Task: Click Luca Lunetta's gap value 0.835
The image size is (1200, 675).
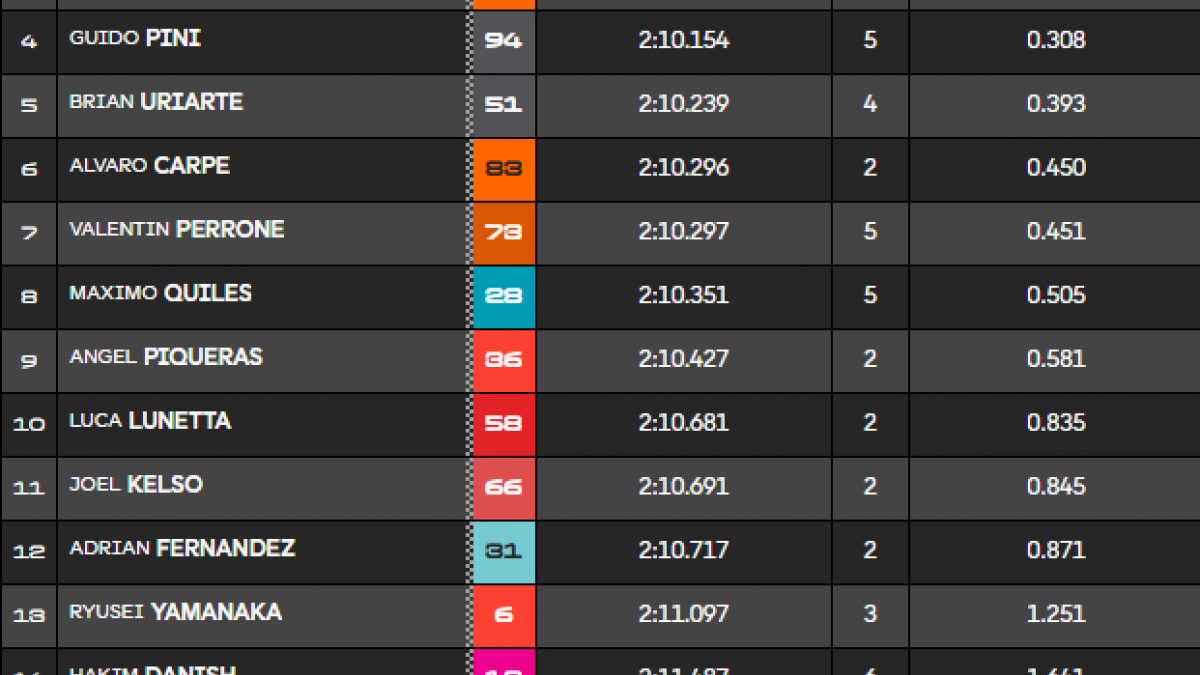Action: (x=1056, y=423)
